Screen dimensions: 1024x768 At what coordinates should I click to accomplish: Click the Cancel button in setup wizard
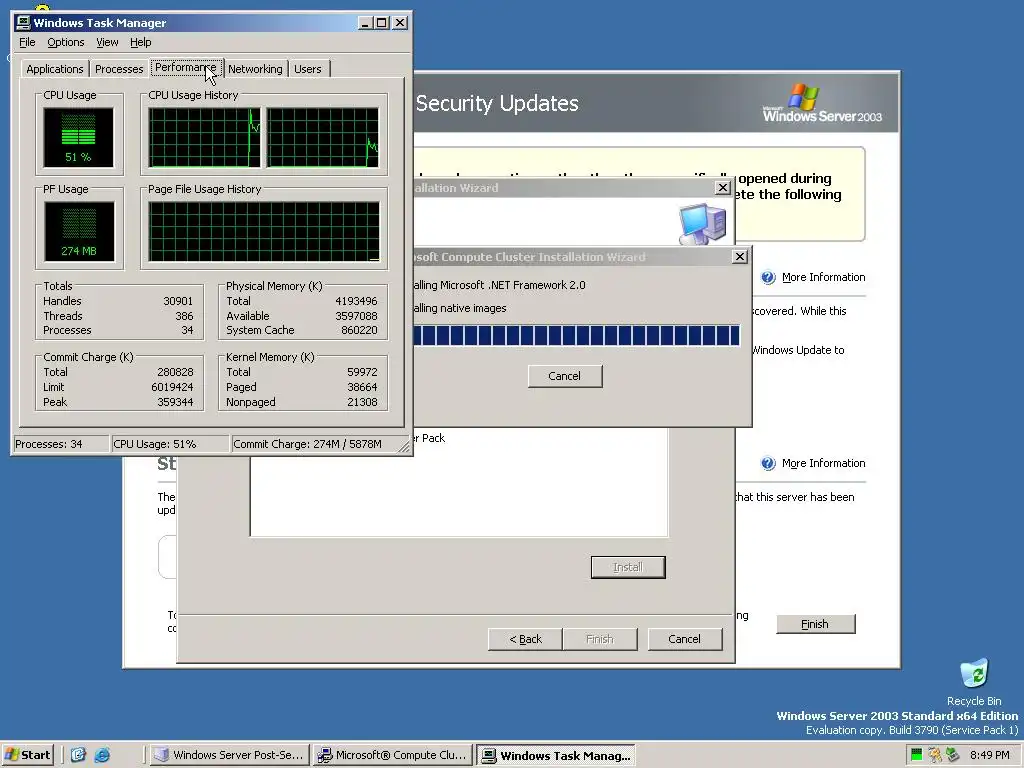pos(684,639)
